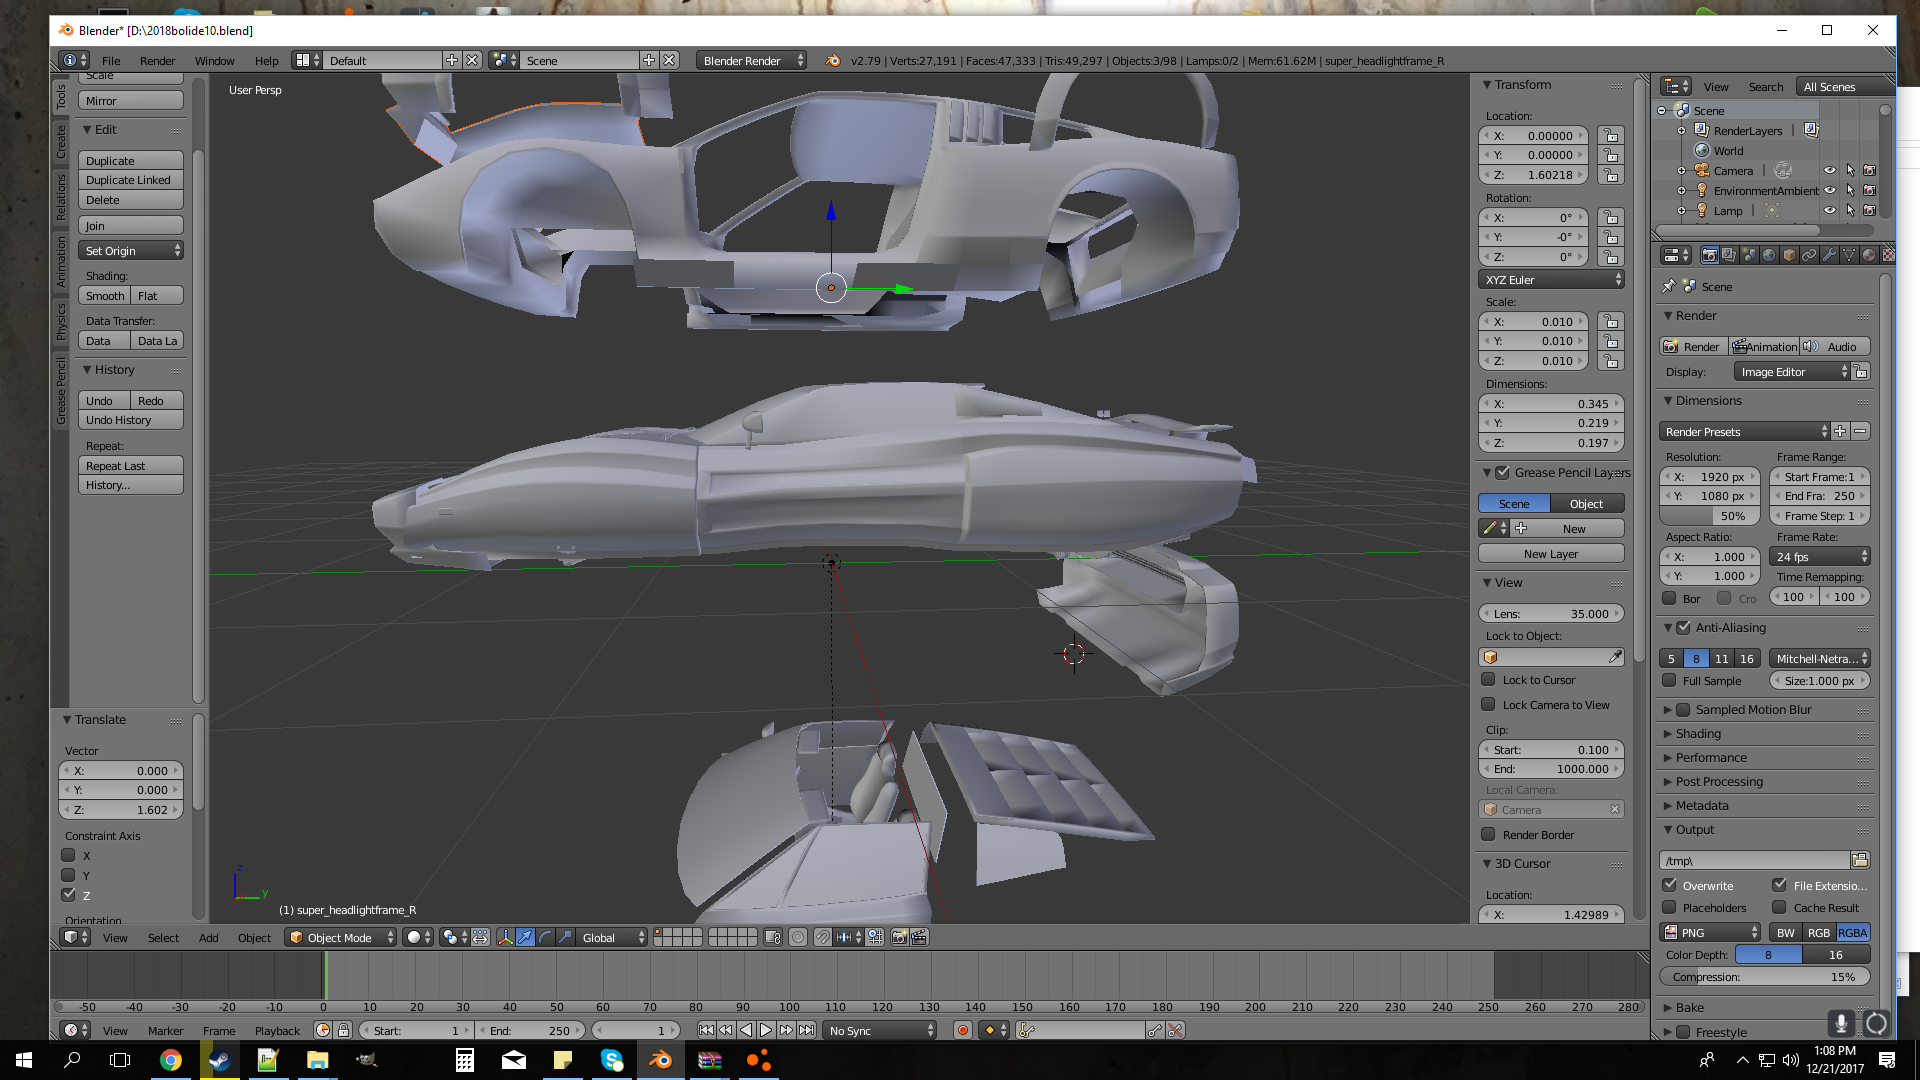The height and width of the screenshot is (1080, 1920).
Task: Open the World properties tab globe icon
Action: click(1769, 256)
